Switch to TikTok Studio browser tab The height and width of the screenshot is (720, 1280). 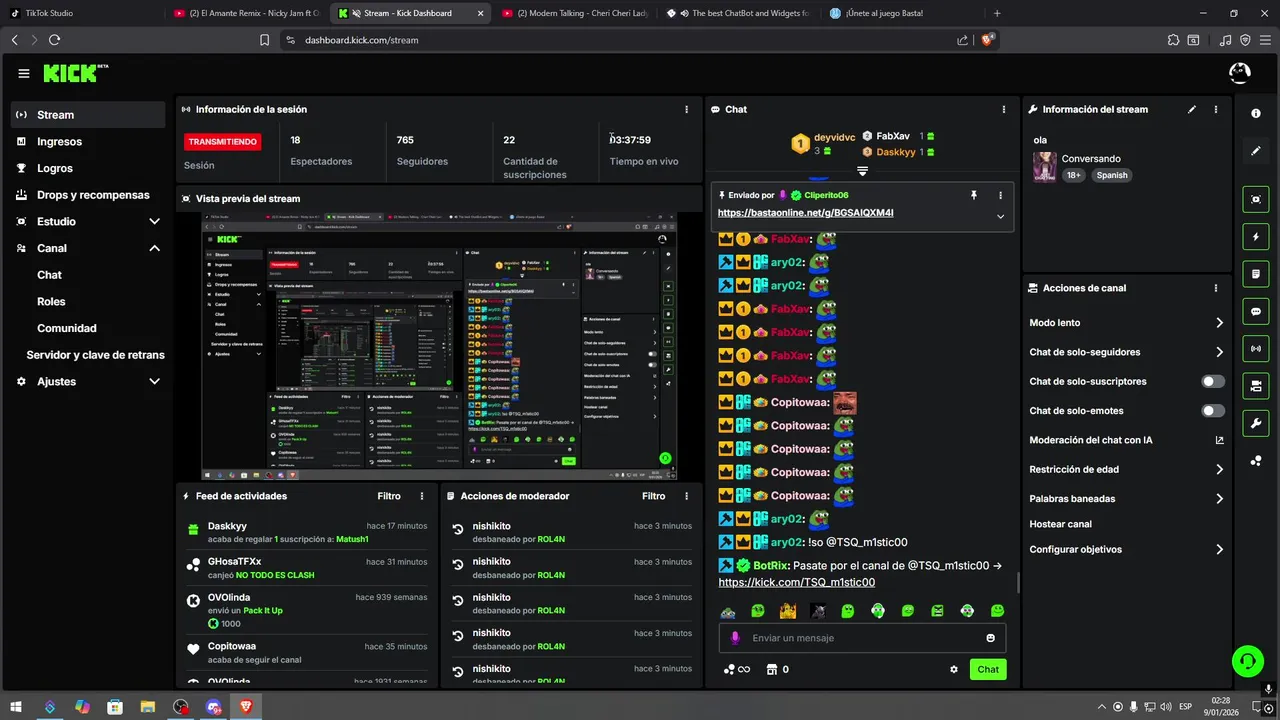(80, 13)
